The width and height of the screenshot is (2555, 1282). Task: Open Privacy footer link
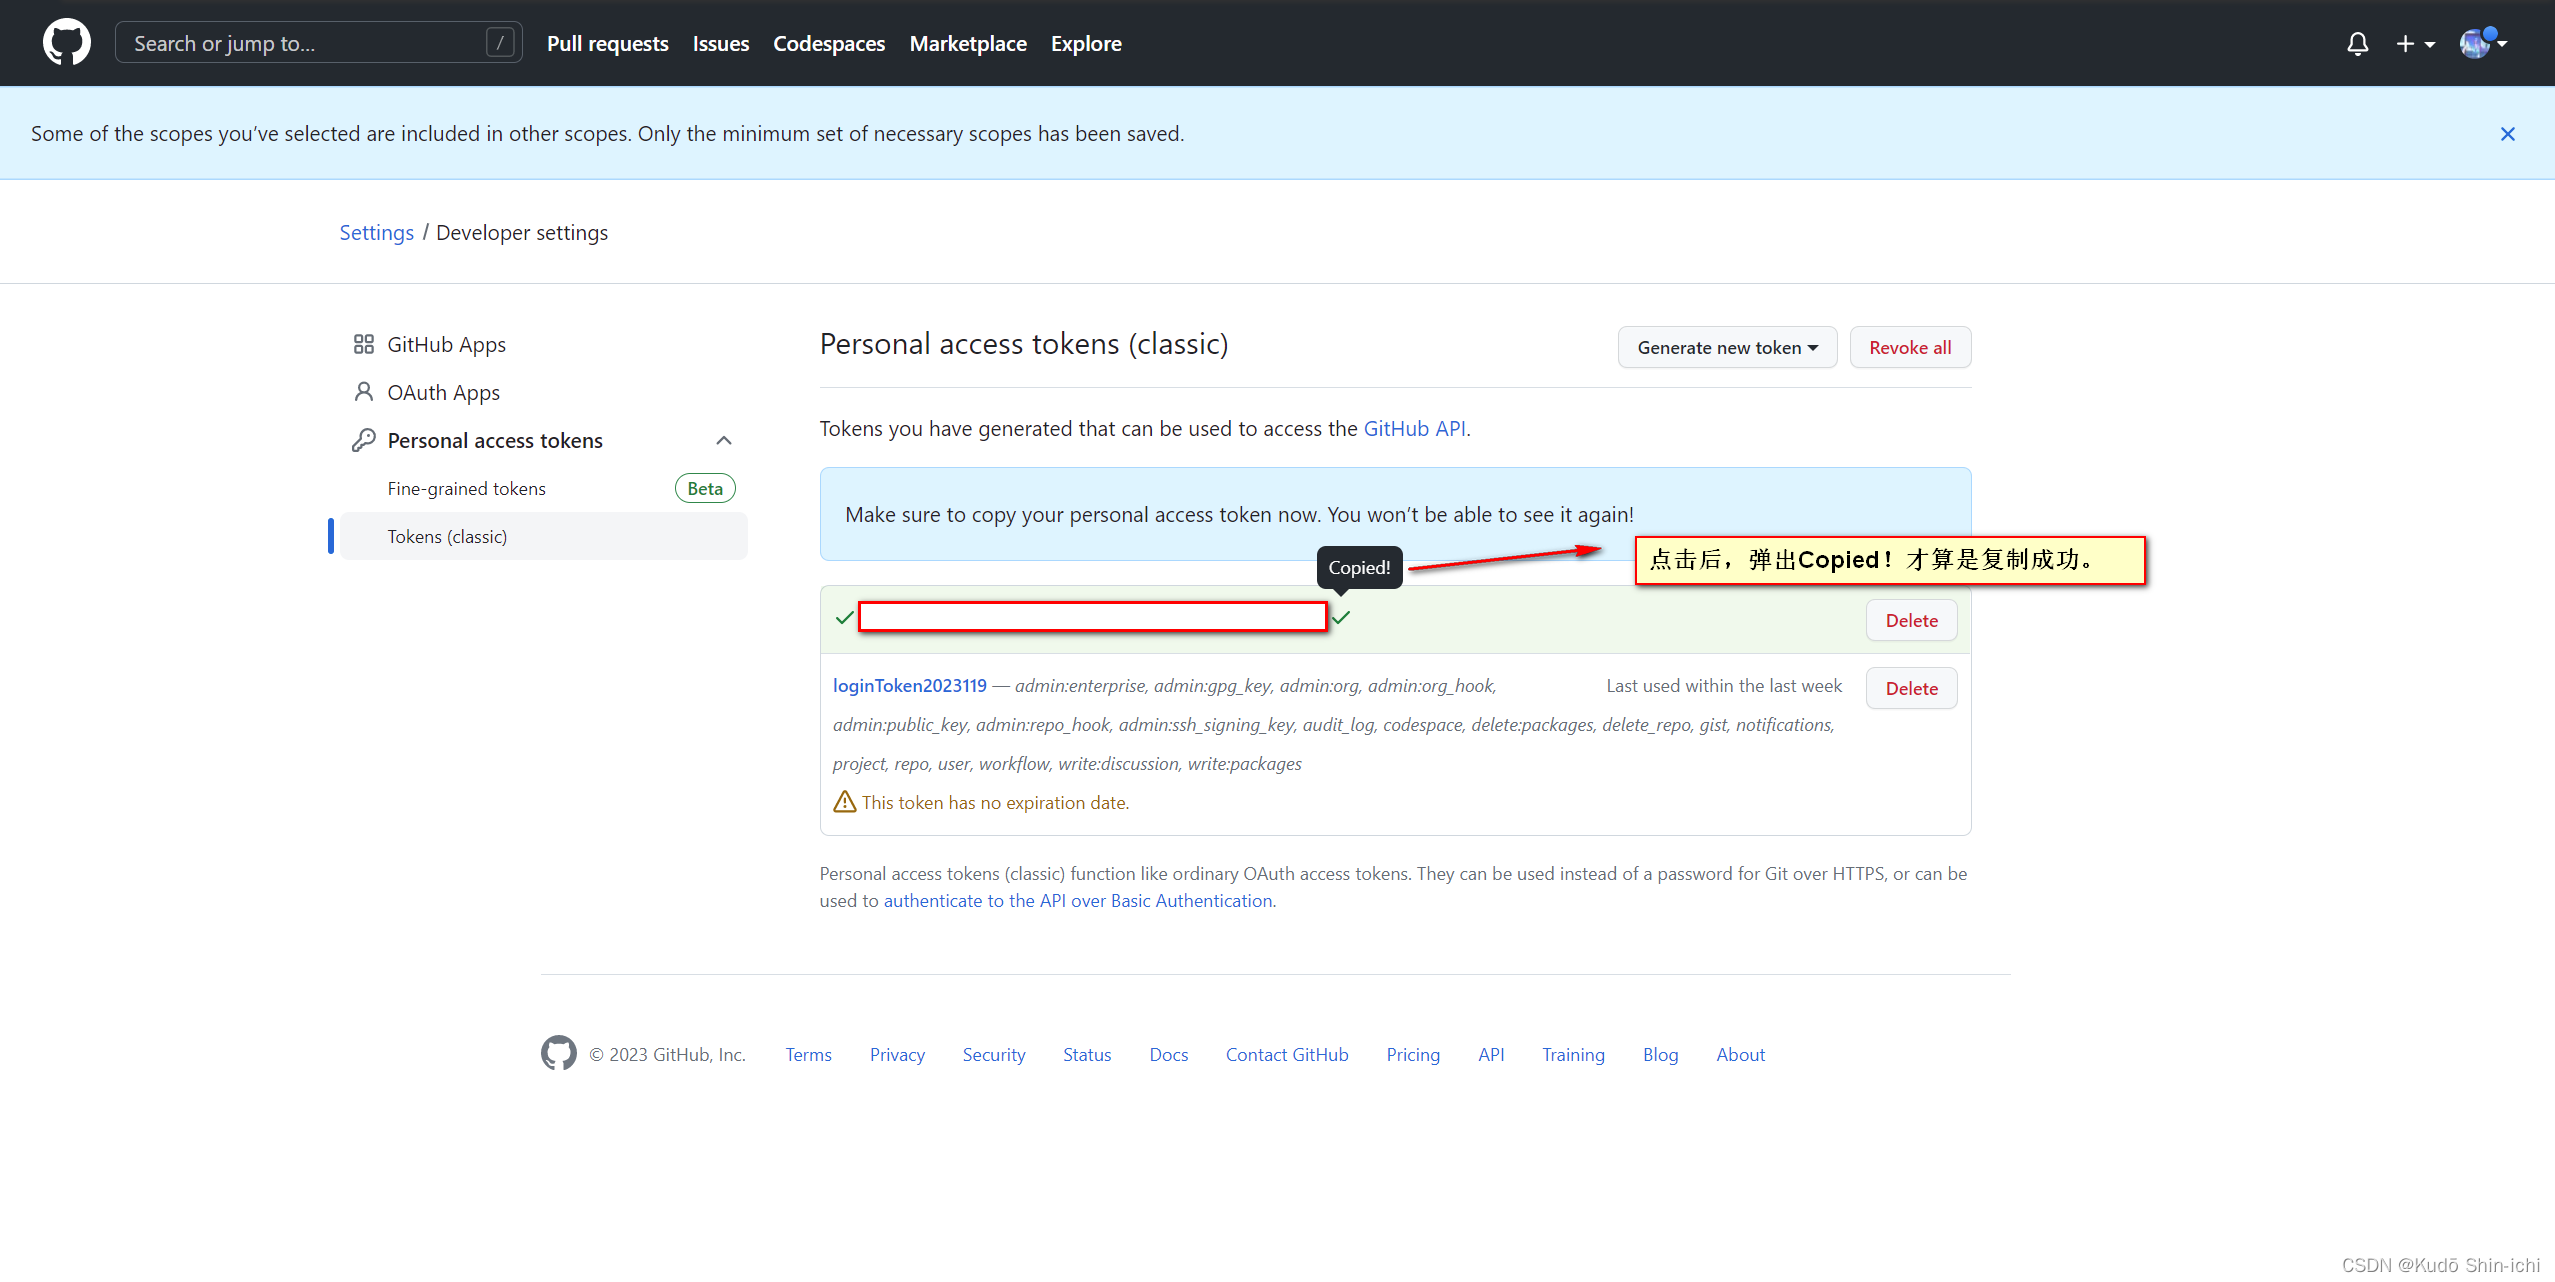(x=897, y=1055)
